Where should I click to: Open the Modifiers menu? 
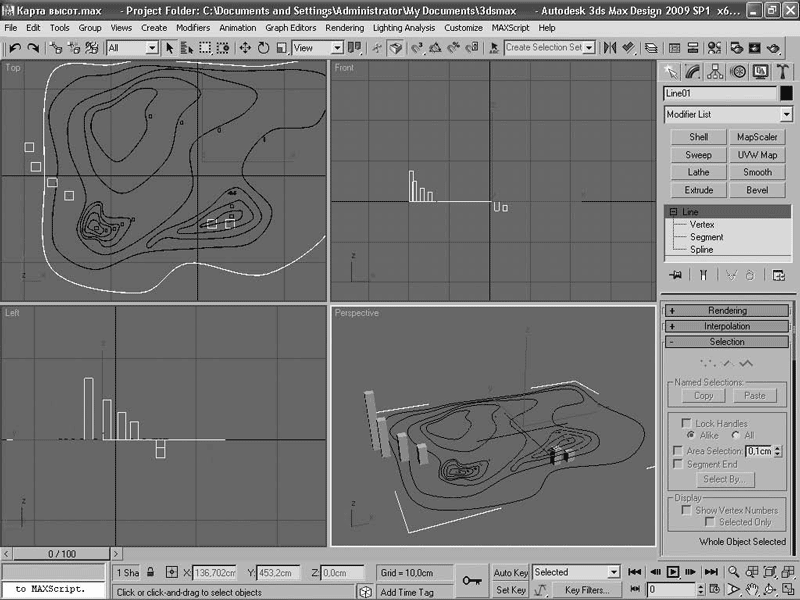(x=193, y=28)
